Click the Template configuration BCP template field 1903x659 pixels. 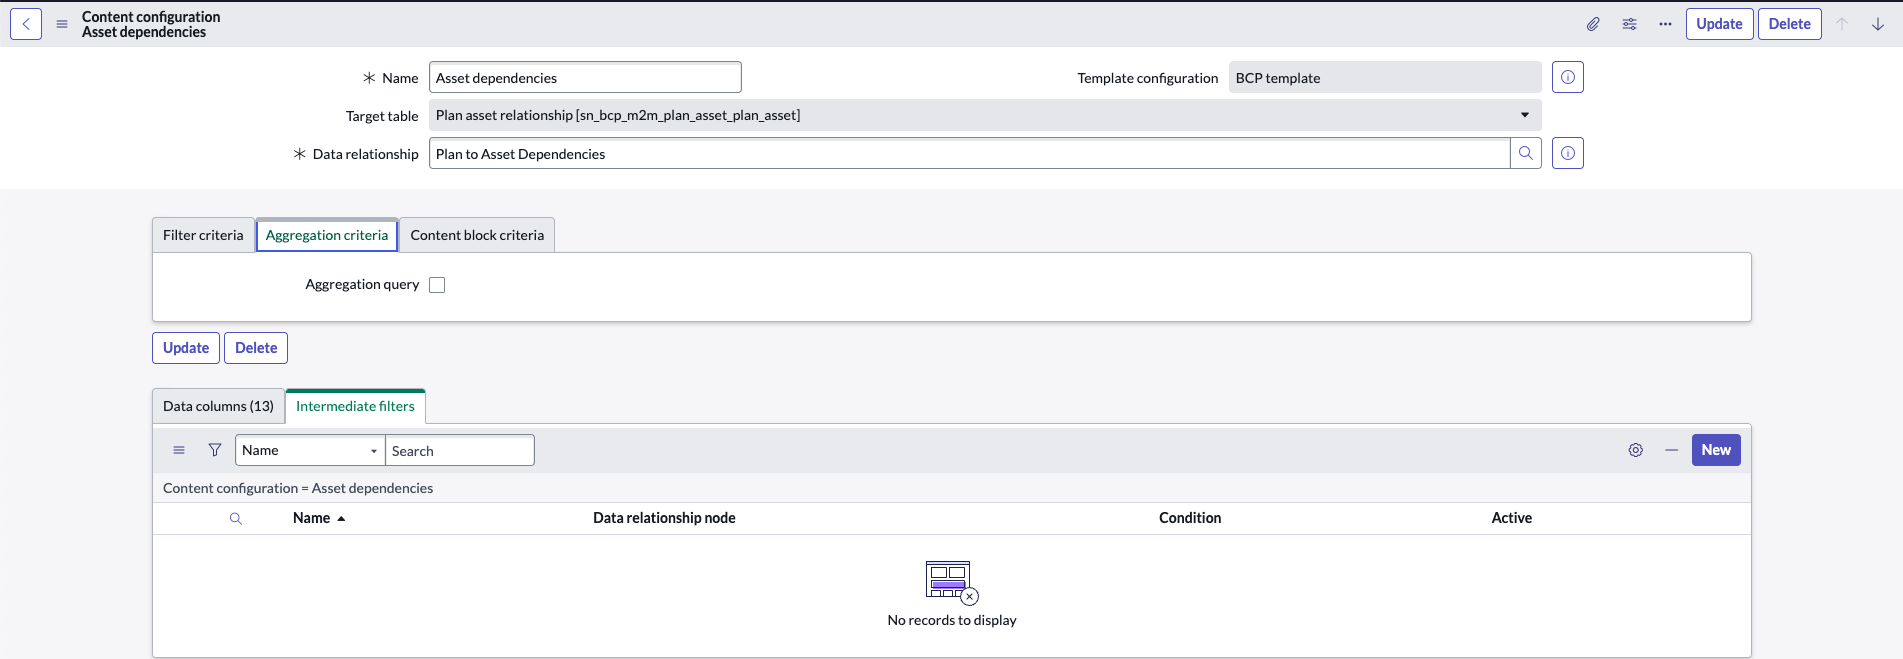(x=1385, y=77)
